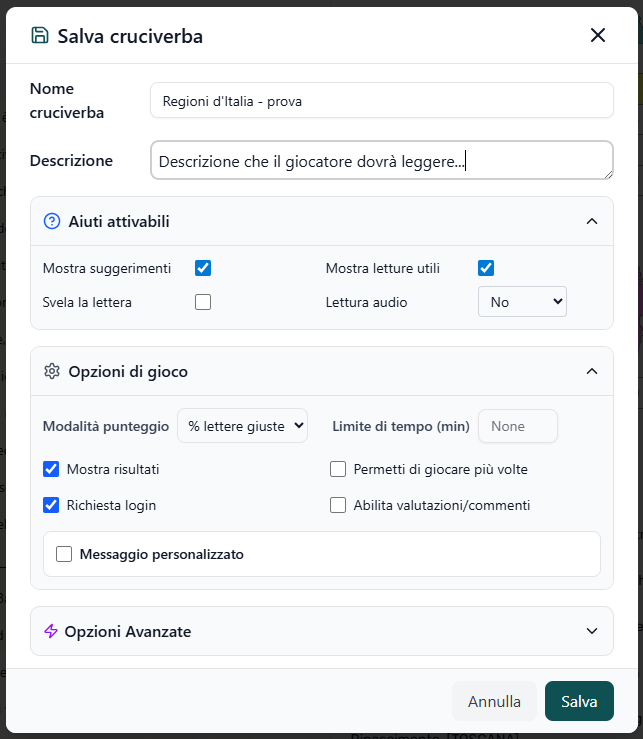Screen dimensions: 643x739
Task: Click the Limite di tempo input field
Action: [518, 426]
